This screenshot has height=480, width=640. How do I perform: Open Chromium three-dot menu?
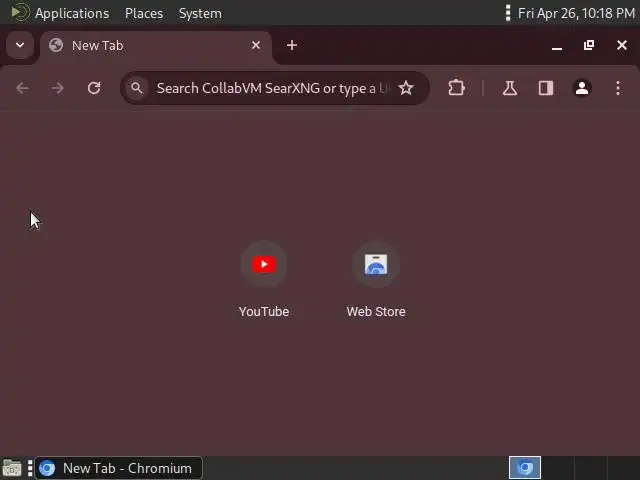coord(618,88)
